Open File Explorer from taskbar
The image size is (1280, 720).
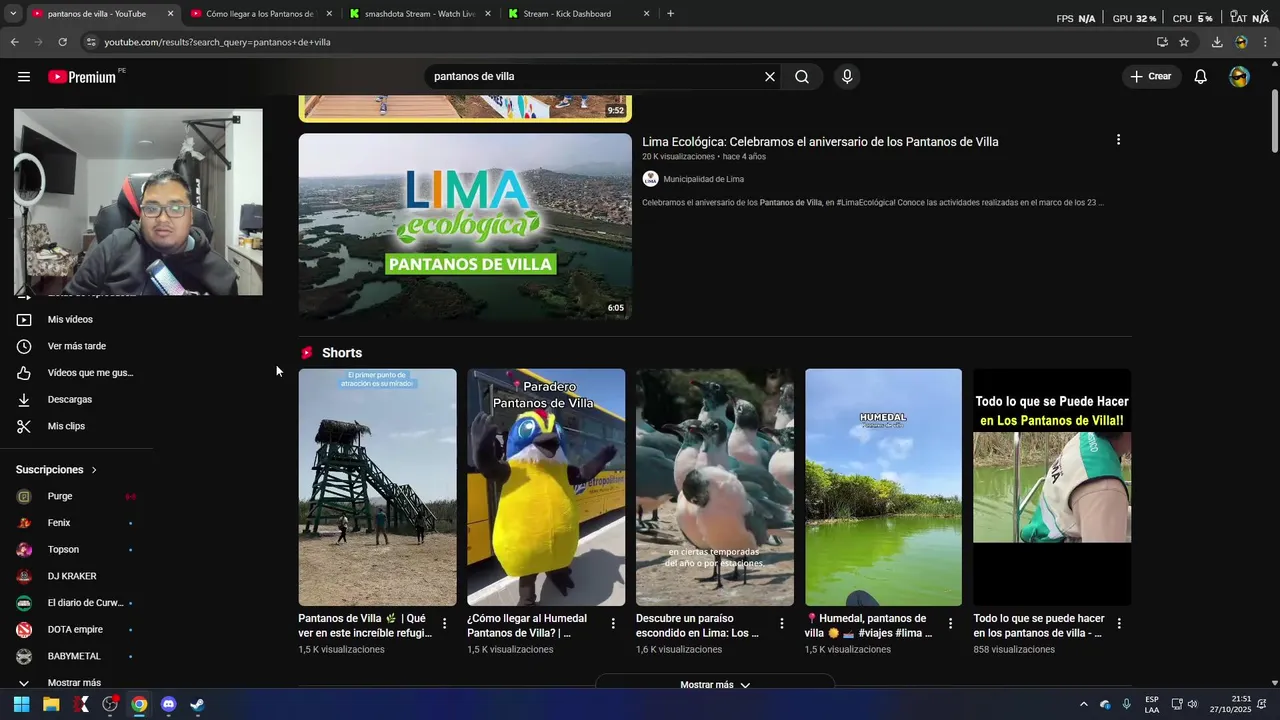tap(51, 704)
